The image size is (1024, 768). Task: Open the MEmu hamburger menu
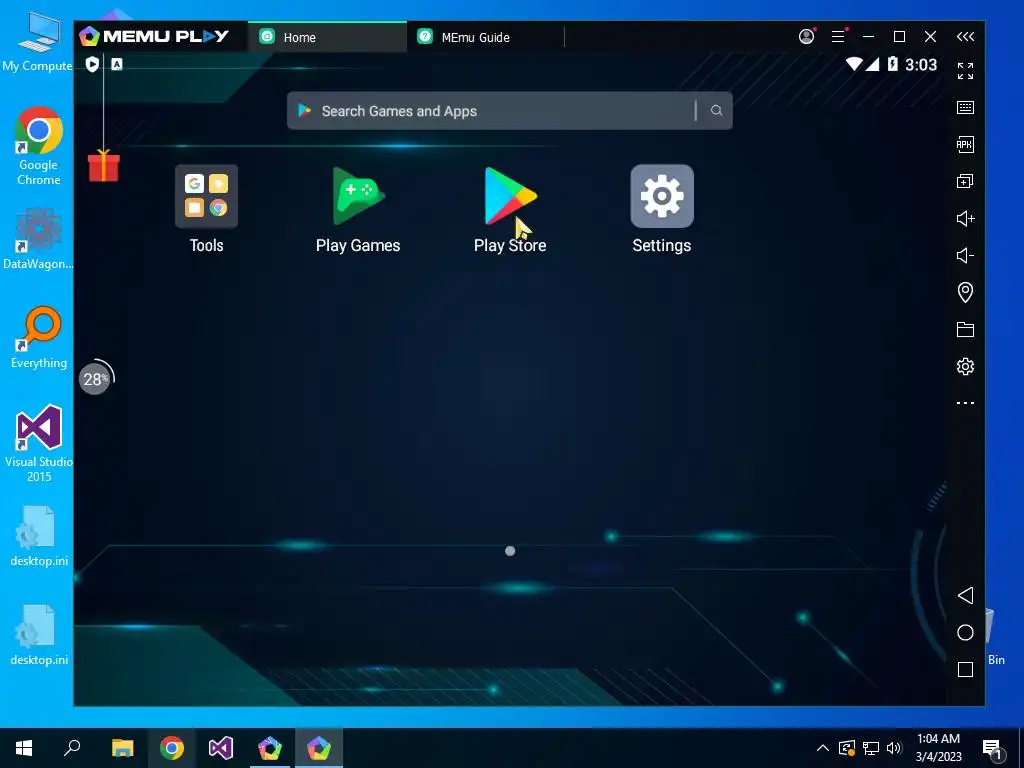[x=839, y=37]
